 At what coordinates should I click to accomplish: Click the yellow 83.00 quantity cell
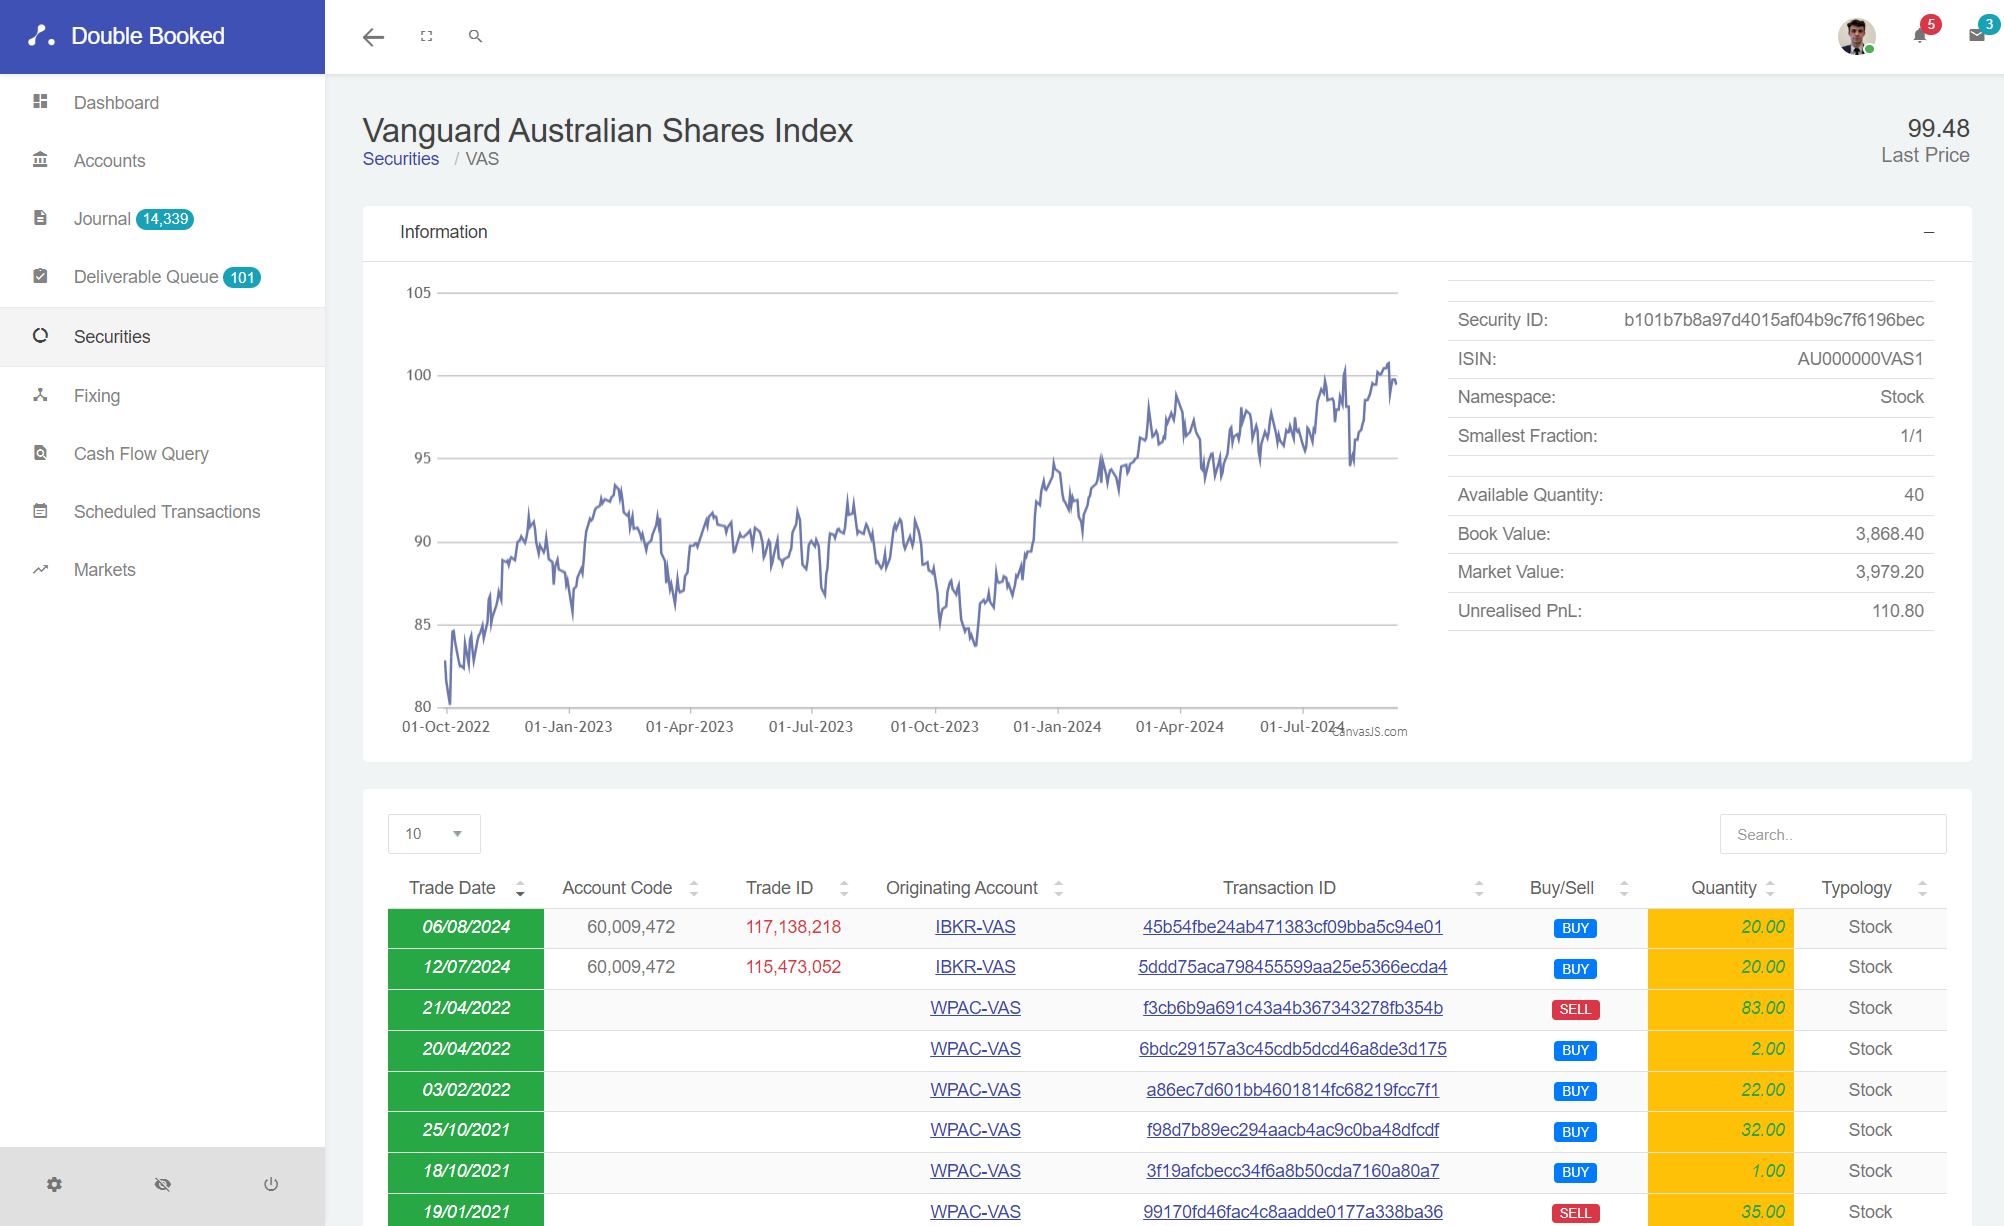(x=1720, y=1009)
